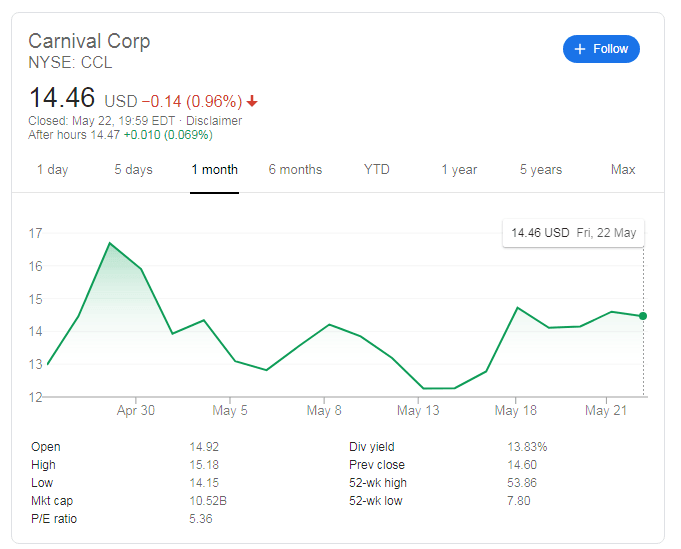The image size is (681, 549).
Task: Show the YTD chart range
Action: tap(376, 170)
